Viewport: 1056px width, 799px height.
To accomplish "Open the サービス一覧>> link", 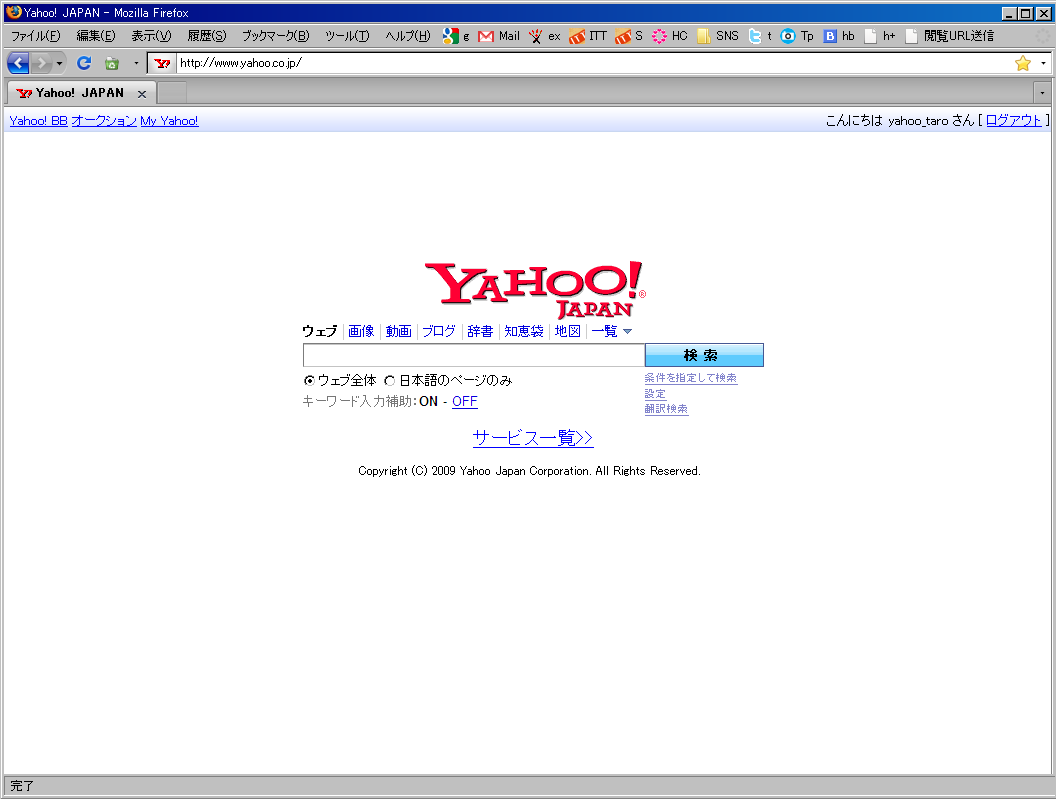I will pyautogui.click(x=533, y=438).
